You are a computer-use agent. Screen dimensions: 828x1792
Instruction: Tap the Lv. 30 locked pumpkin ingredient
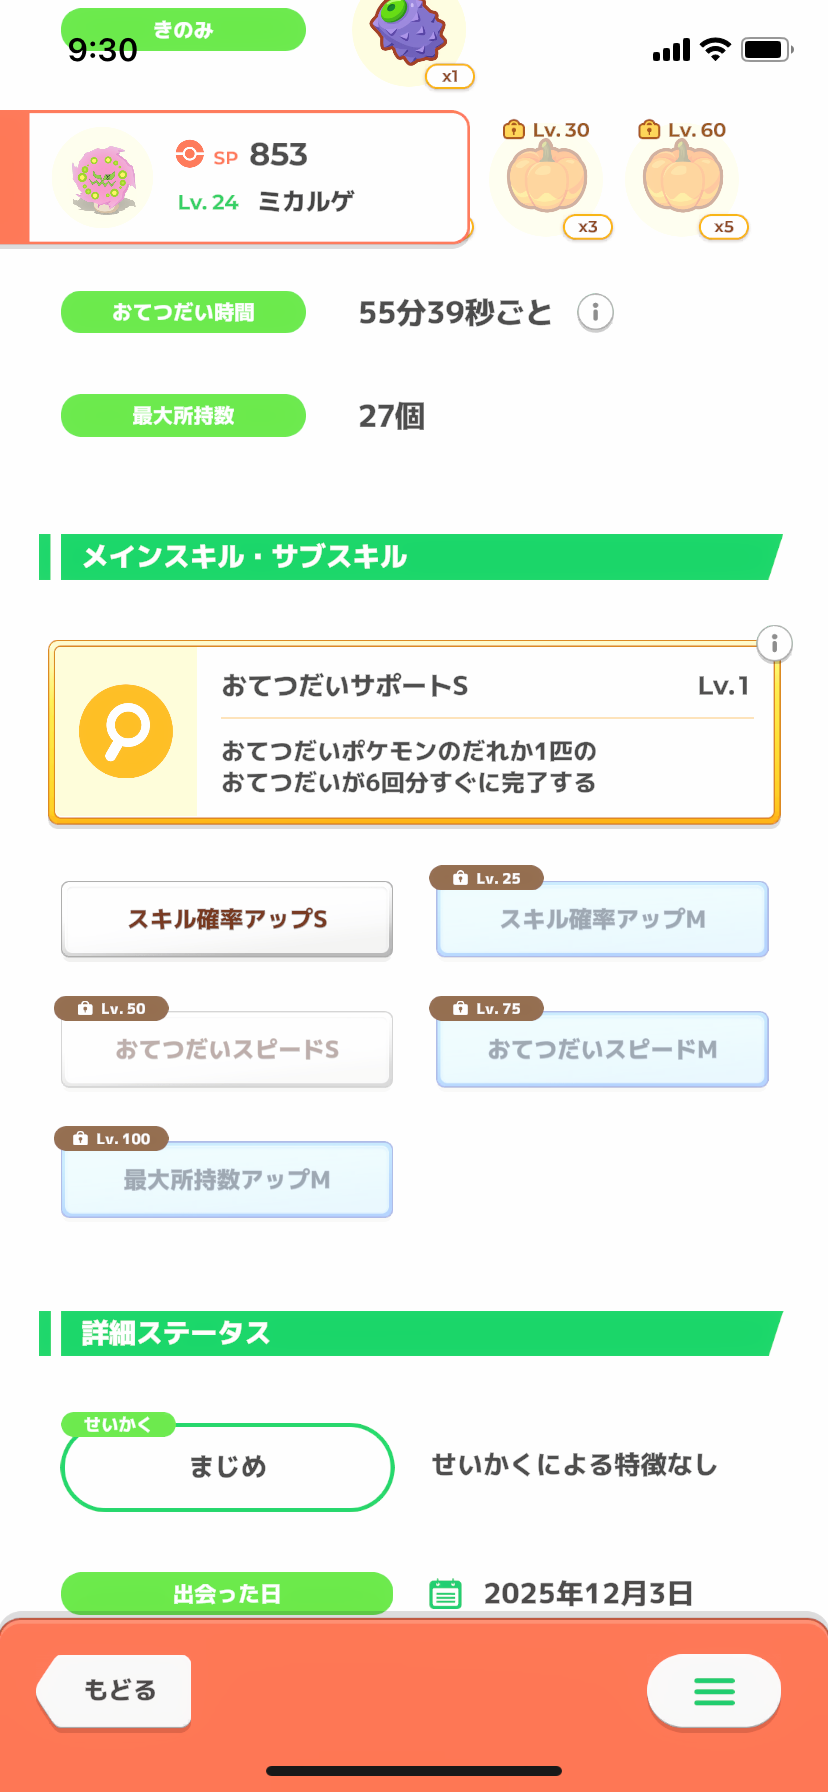[x=547, y=178]
